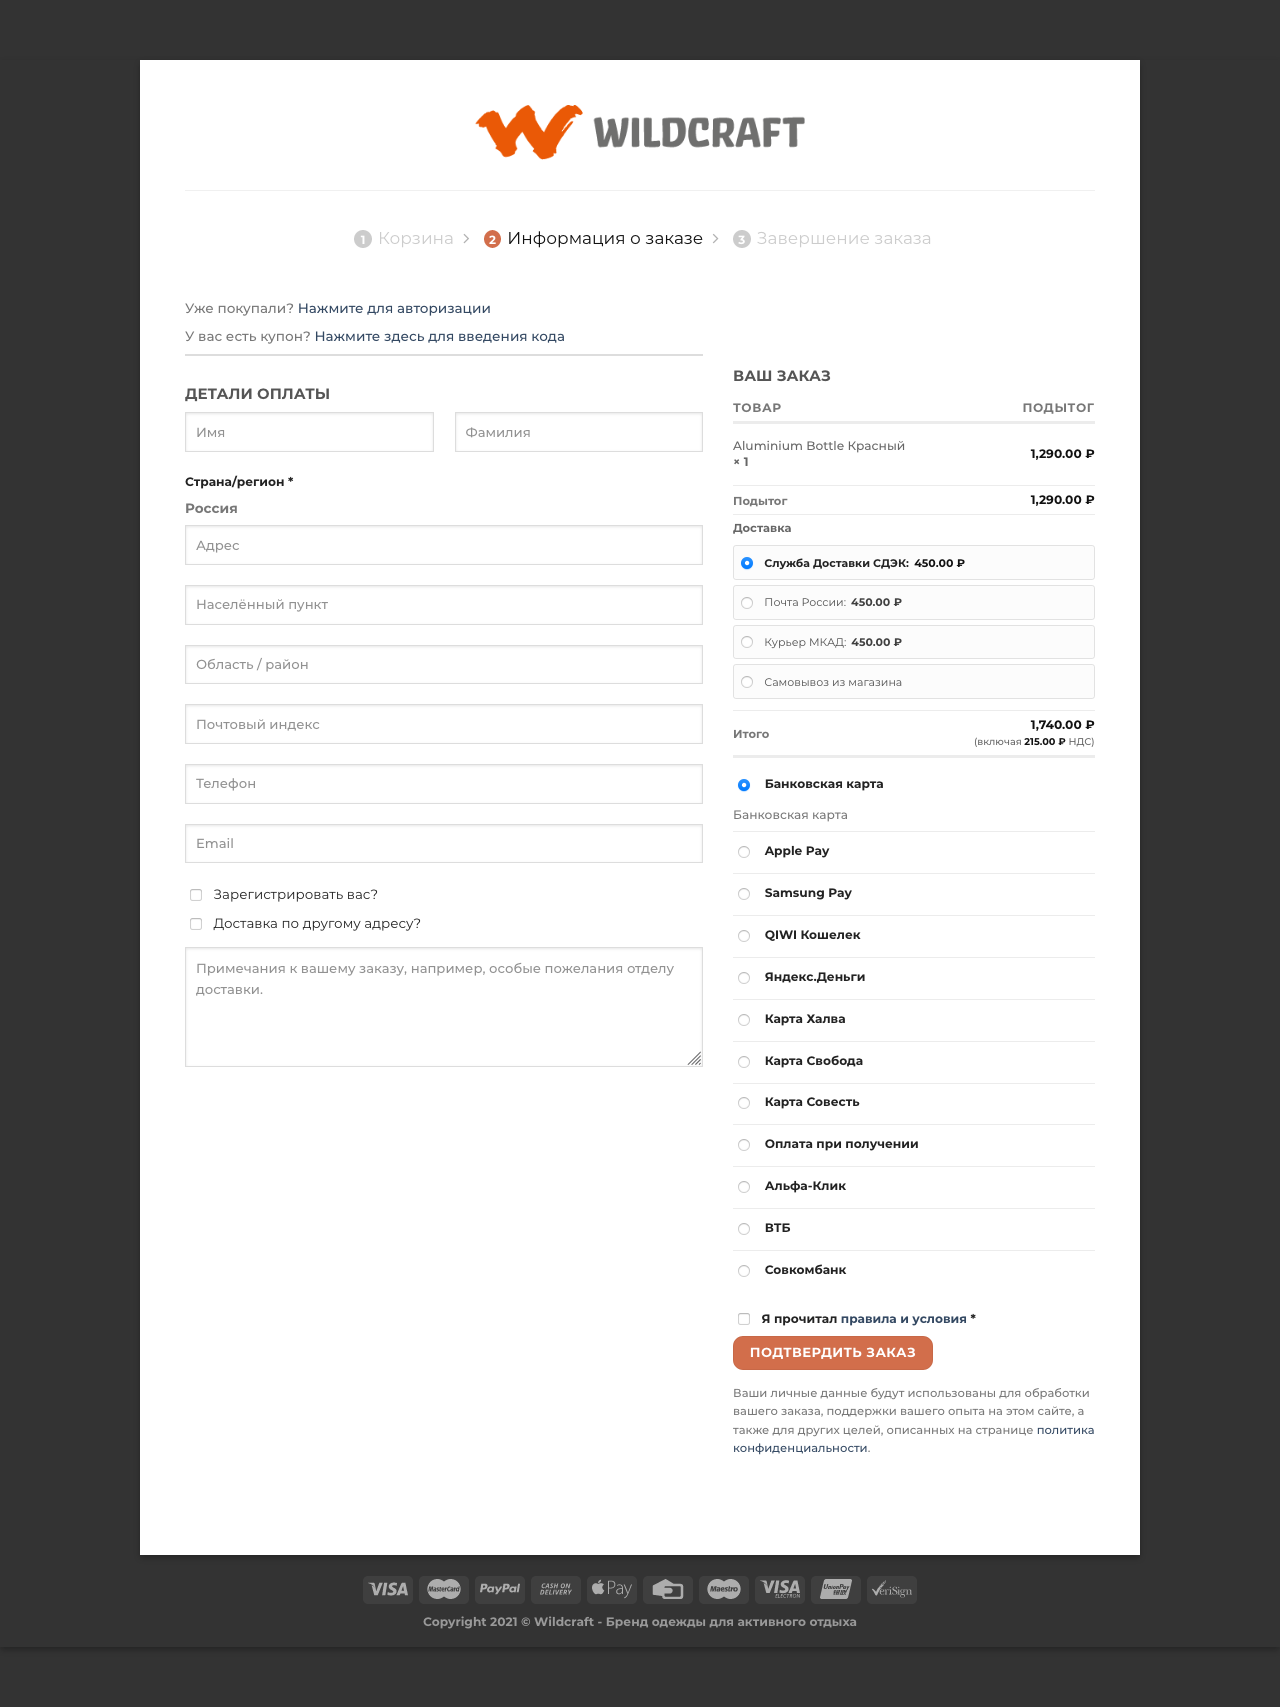The height and width of the screenshot is (1707, 1280).
Task: Click the Wildcraft logo
Action: [640, 132]
